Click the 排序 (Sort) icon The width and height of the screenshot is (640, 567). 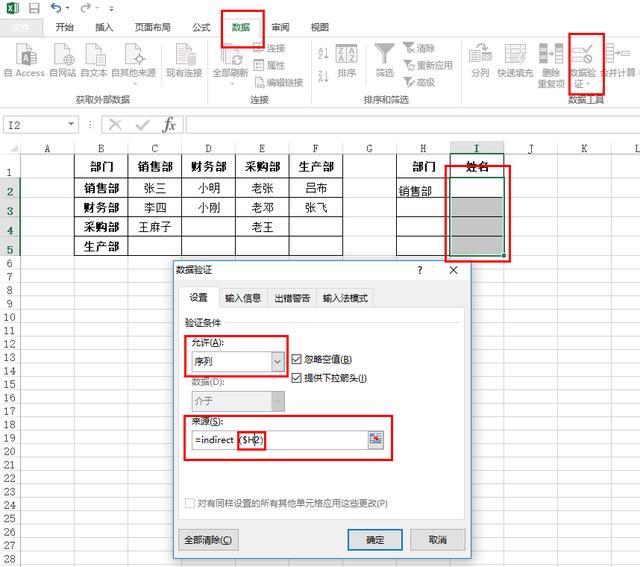(347, 55)
